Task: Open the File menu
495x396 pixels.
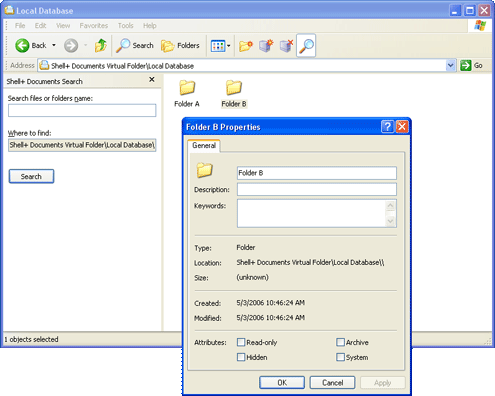Action: 20,26
